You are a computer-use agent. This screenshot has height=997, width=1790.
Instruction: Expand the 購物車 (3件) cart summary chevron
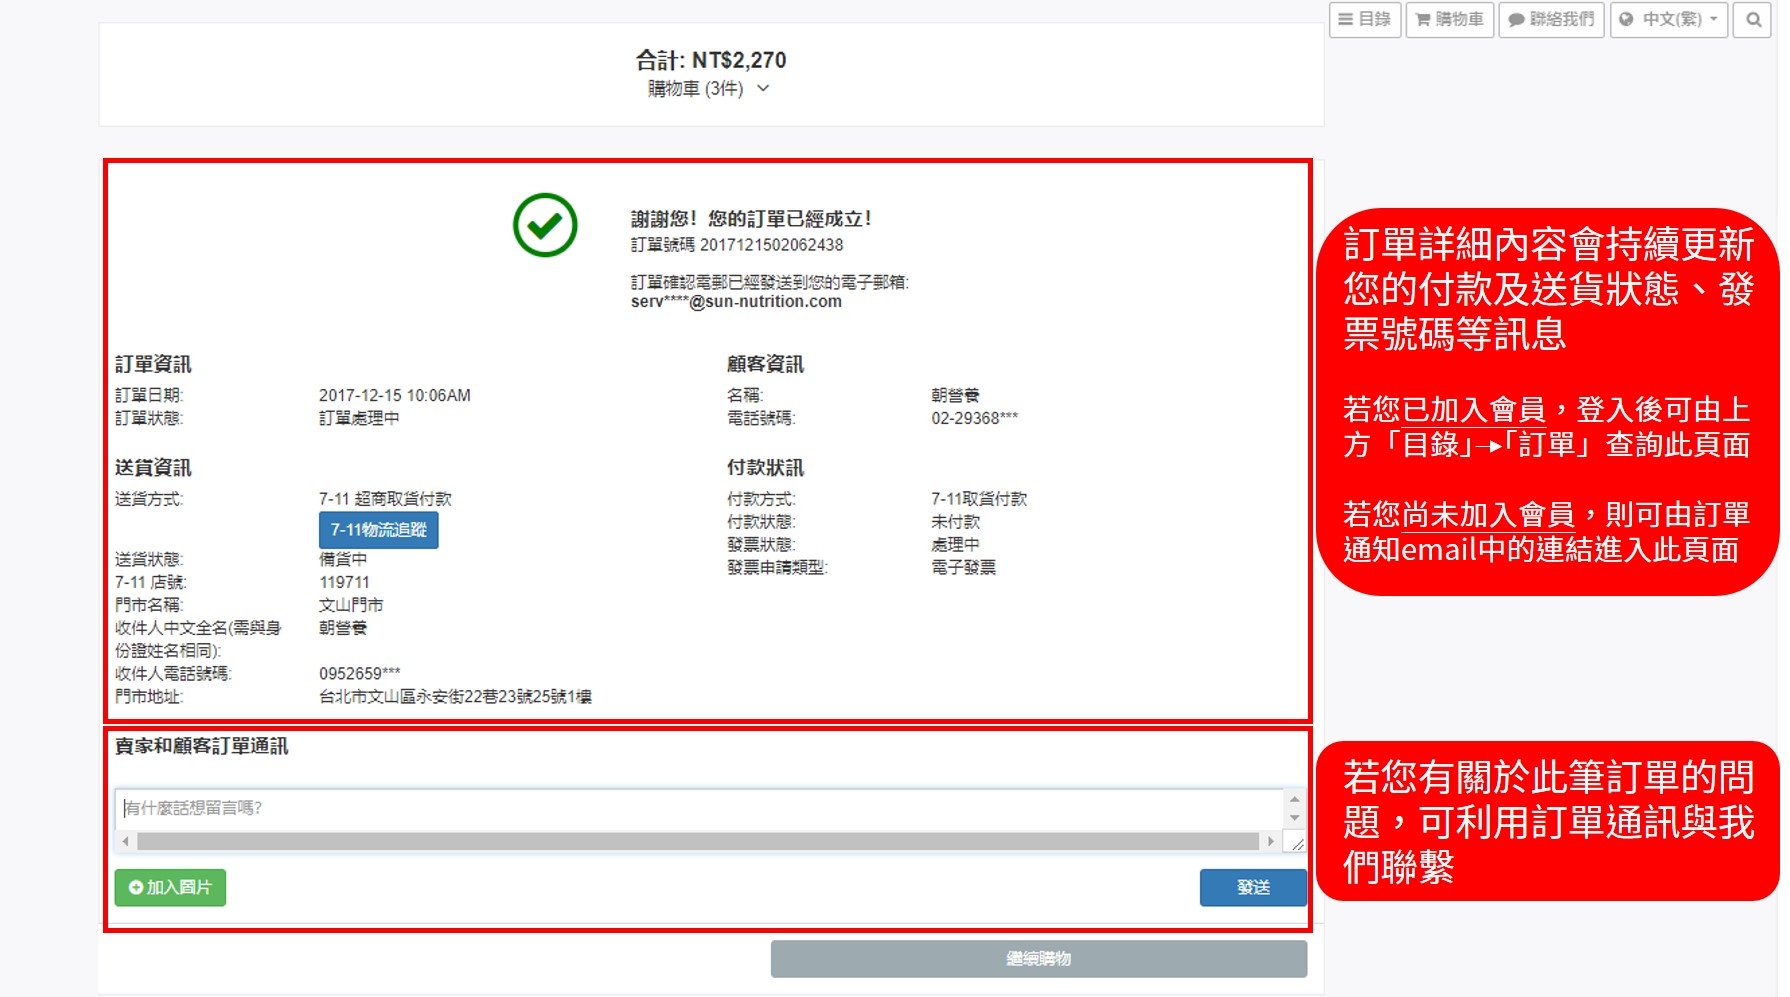coord(764,88)
